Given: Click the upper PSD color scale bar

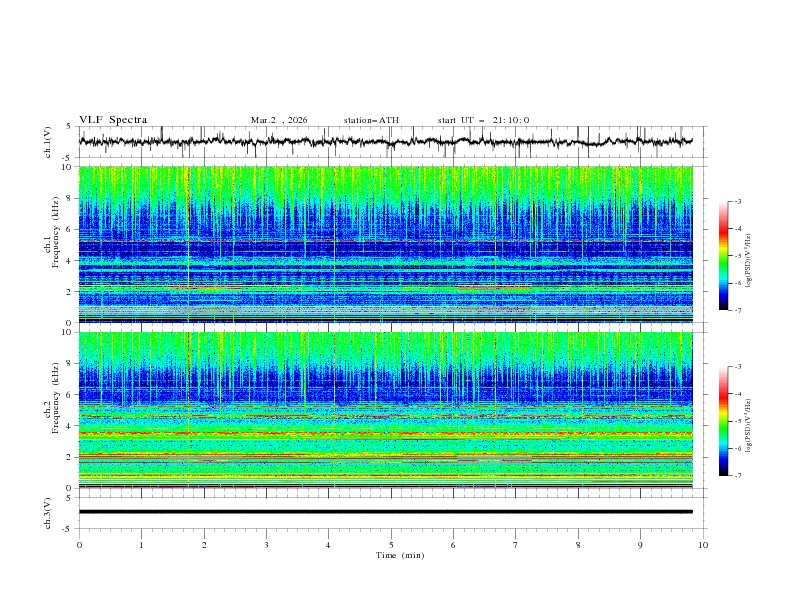Looking at the screenshot, I should coord(724,256).
